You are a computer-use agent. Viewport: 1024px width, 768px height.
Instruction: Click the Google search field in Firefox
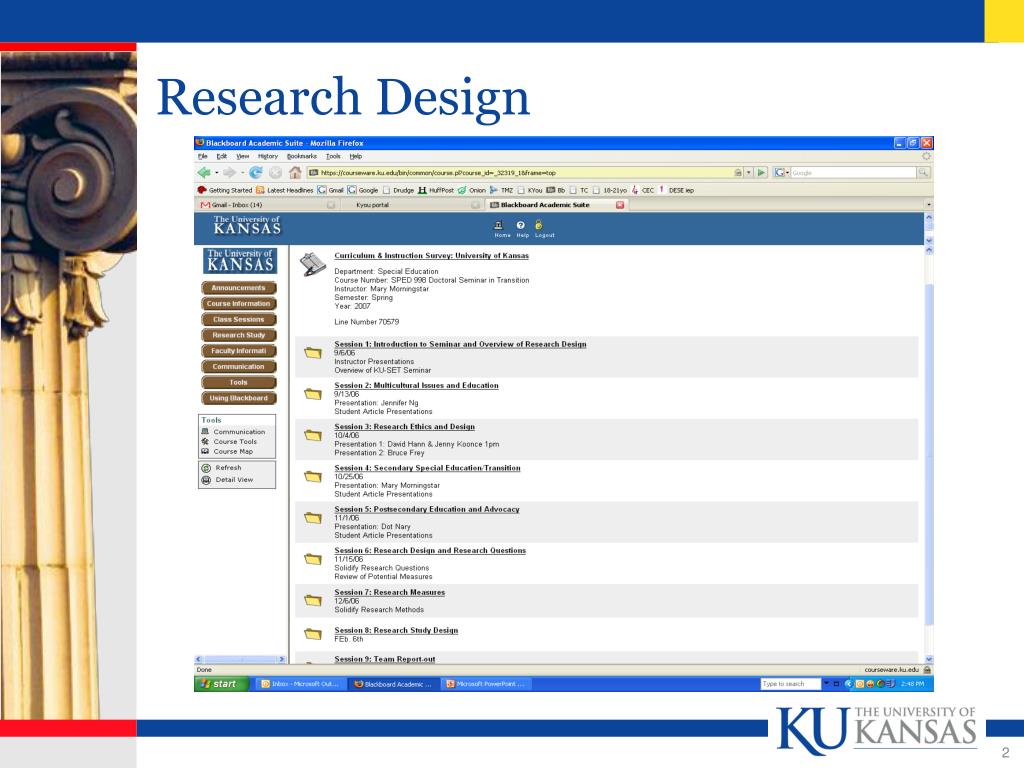click(x=854, y=172)
